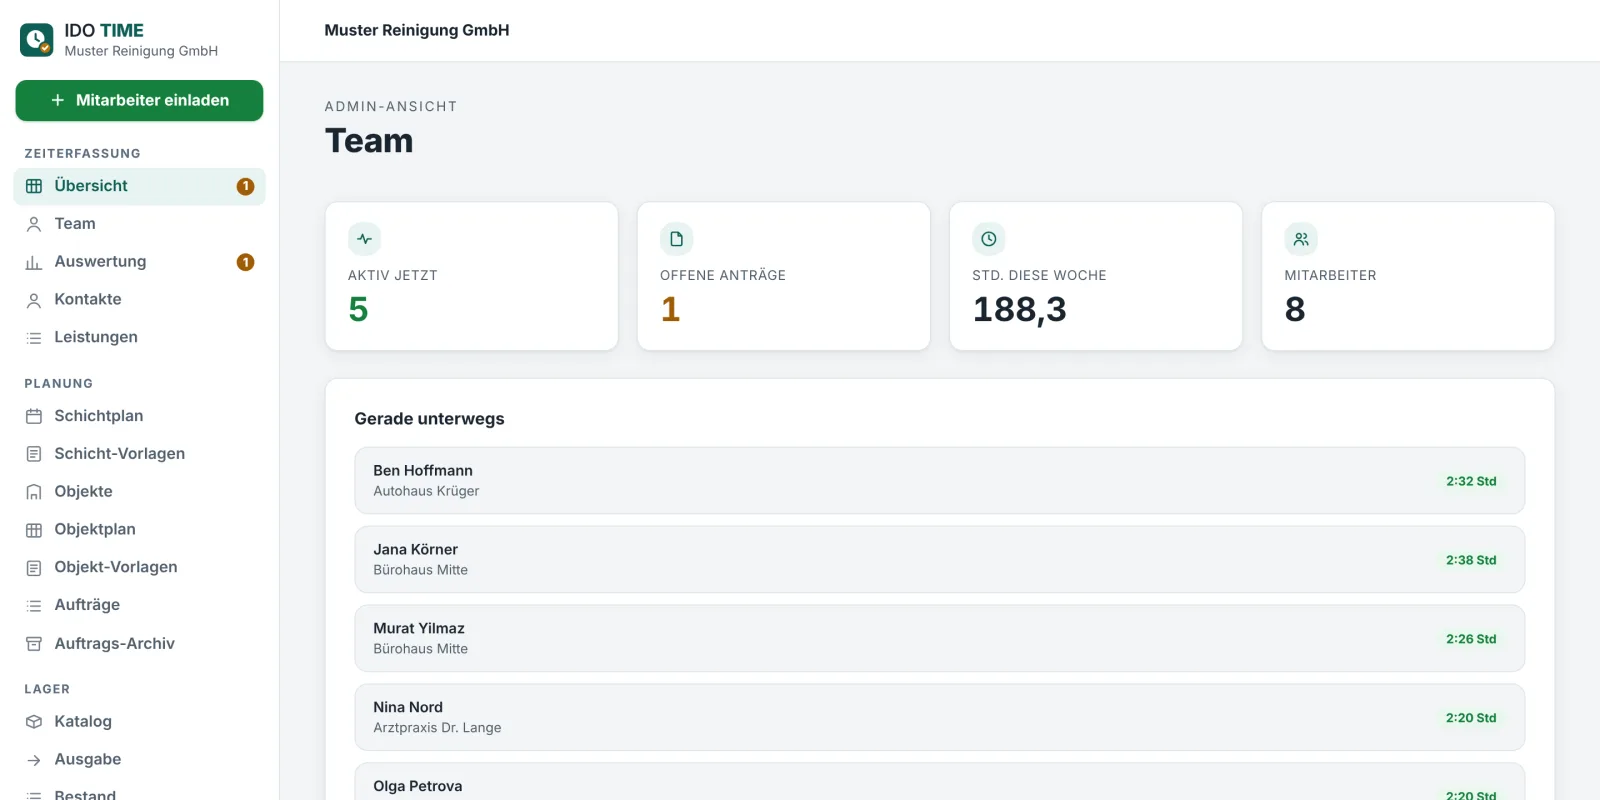Click the Auftrags-Archiv archive box icon
The width and height of the screenshot is (1600, 800).
click(x=34, y=644)
